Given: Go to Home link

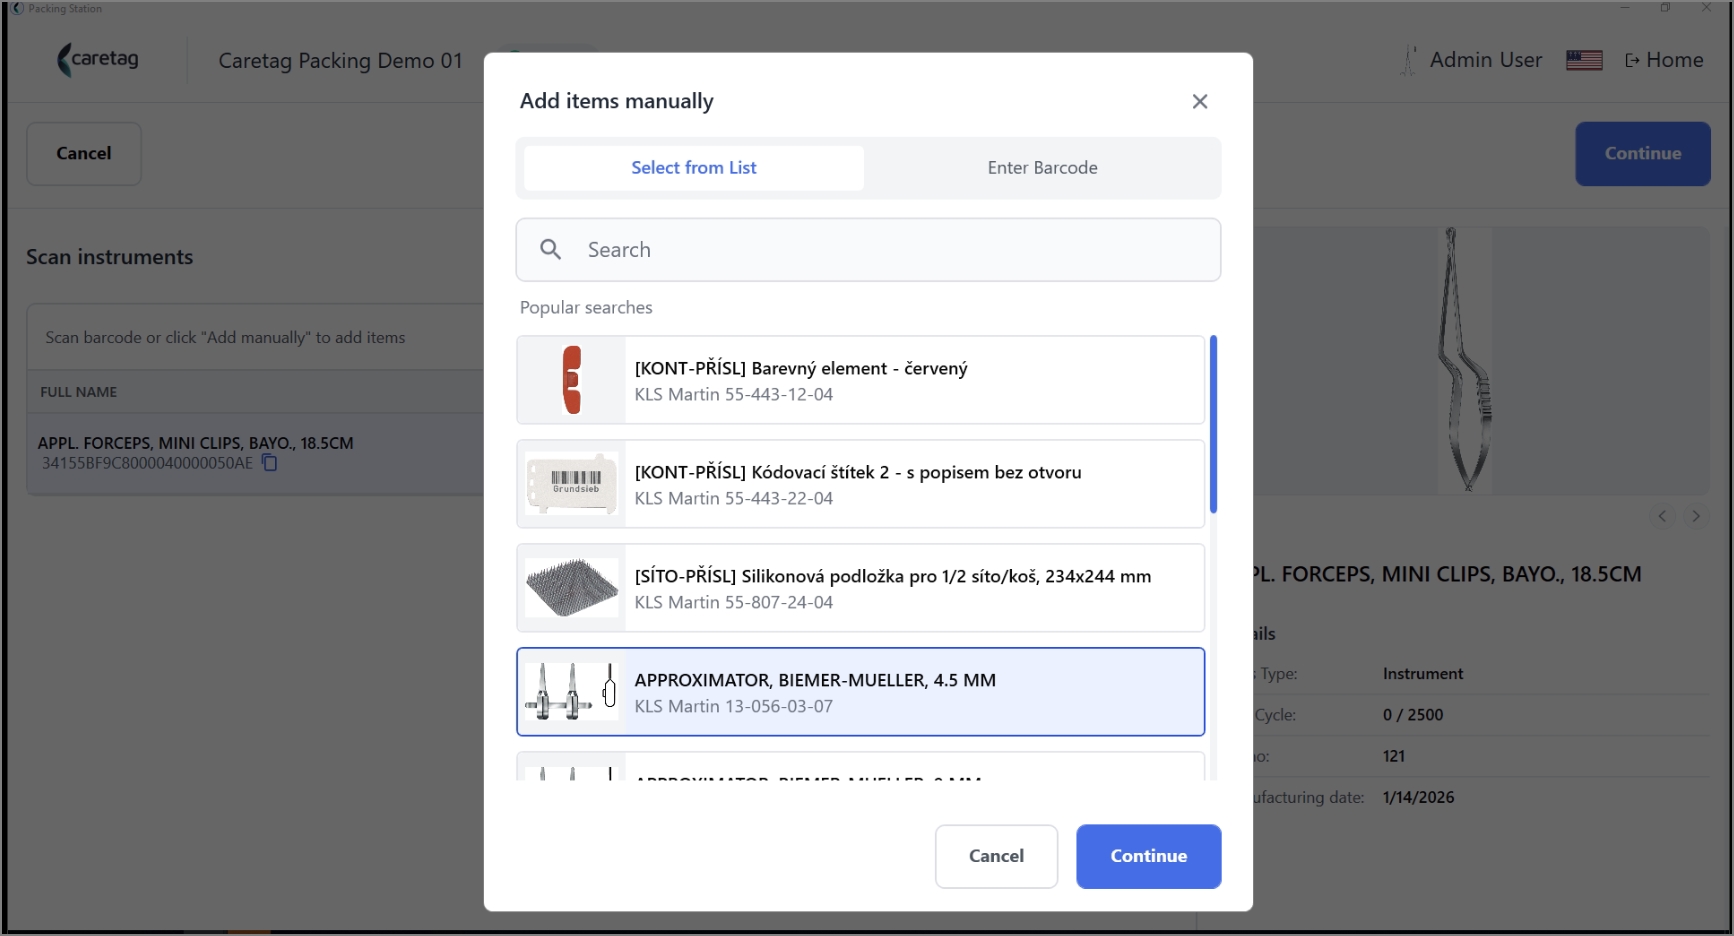Looking at the screenshot, I should pyautogui.click(x=1664, y=60).
